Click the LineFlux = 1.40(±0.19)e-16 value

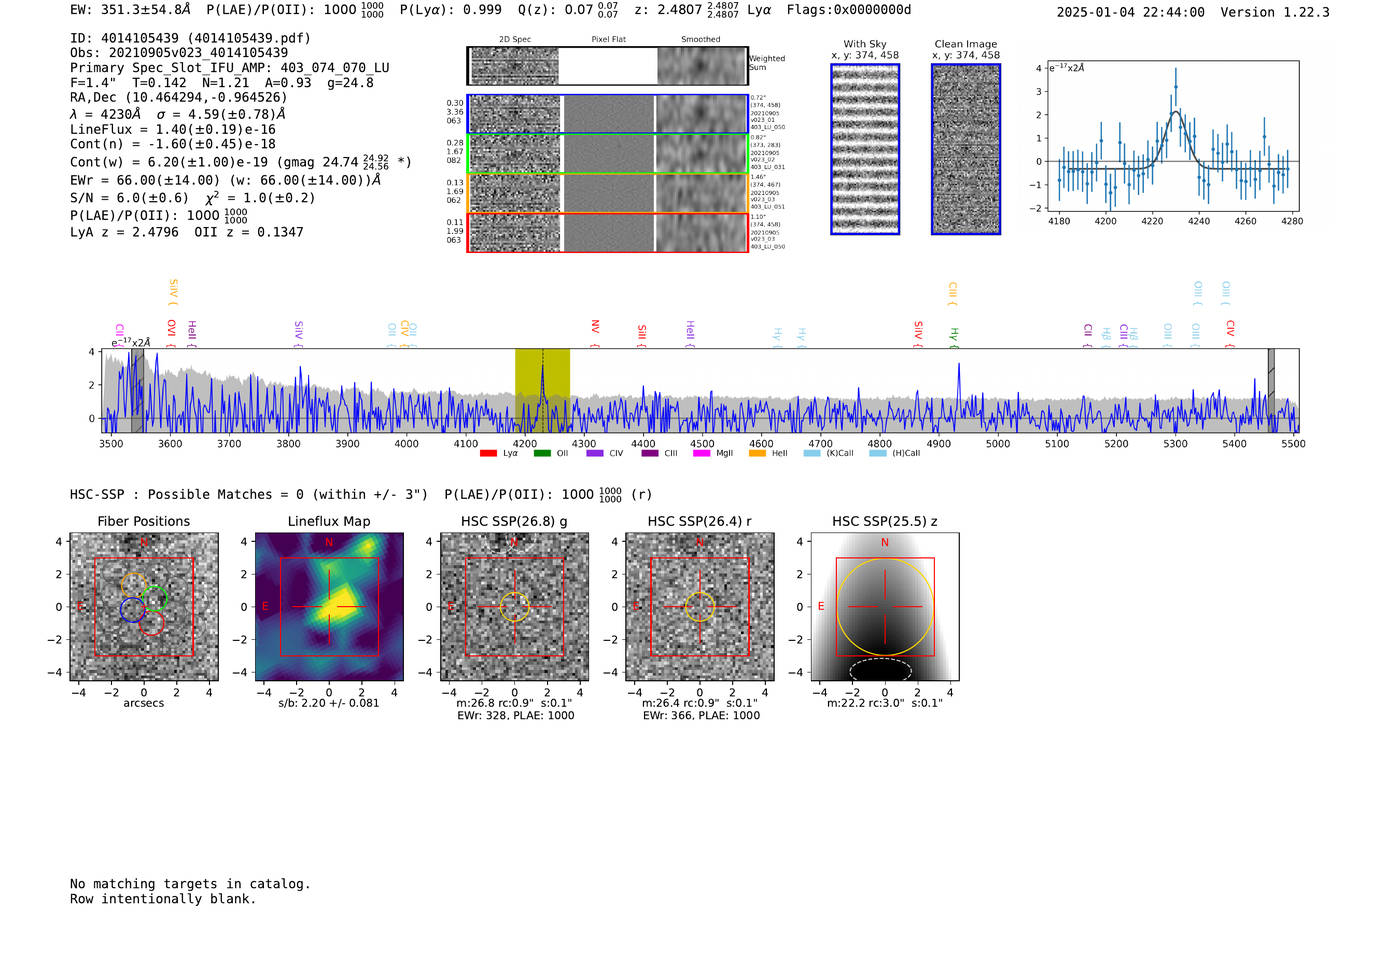(173, 130)
